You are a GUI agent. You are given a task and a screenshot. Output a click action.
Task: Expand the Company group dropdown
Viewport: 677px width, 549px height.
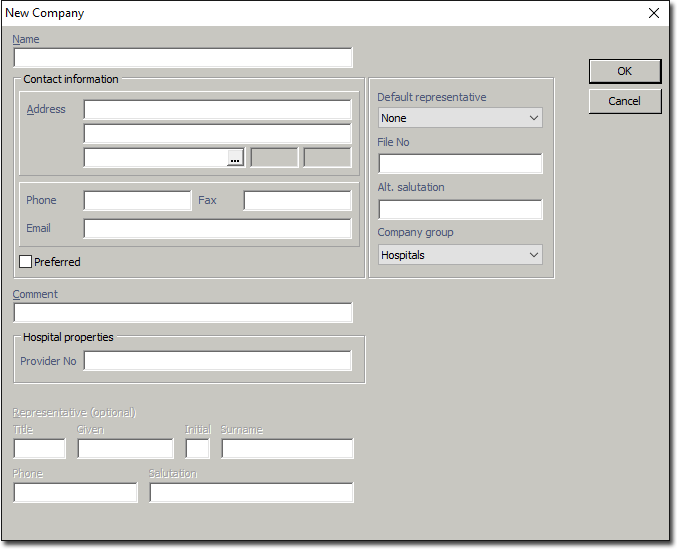tap(460, 255)
